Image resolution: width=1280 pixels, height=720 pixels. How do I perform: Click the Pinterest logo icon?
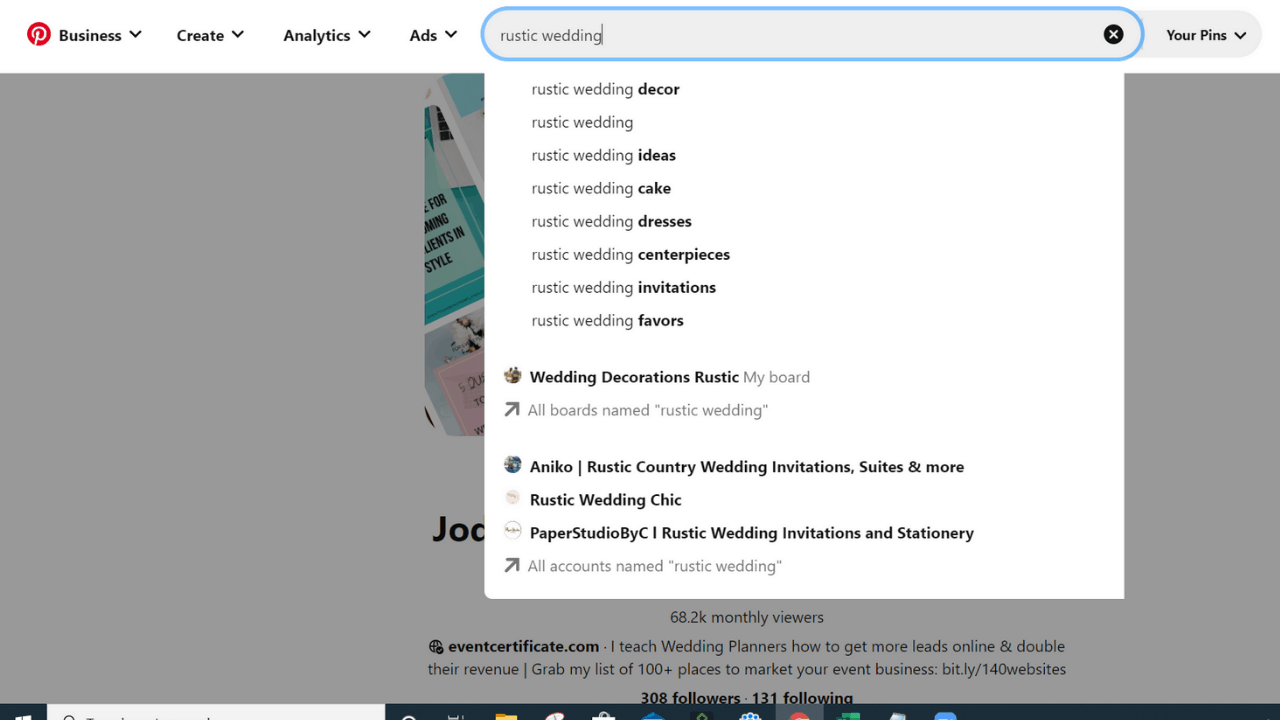point(39,35)
